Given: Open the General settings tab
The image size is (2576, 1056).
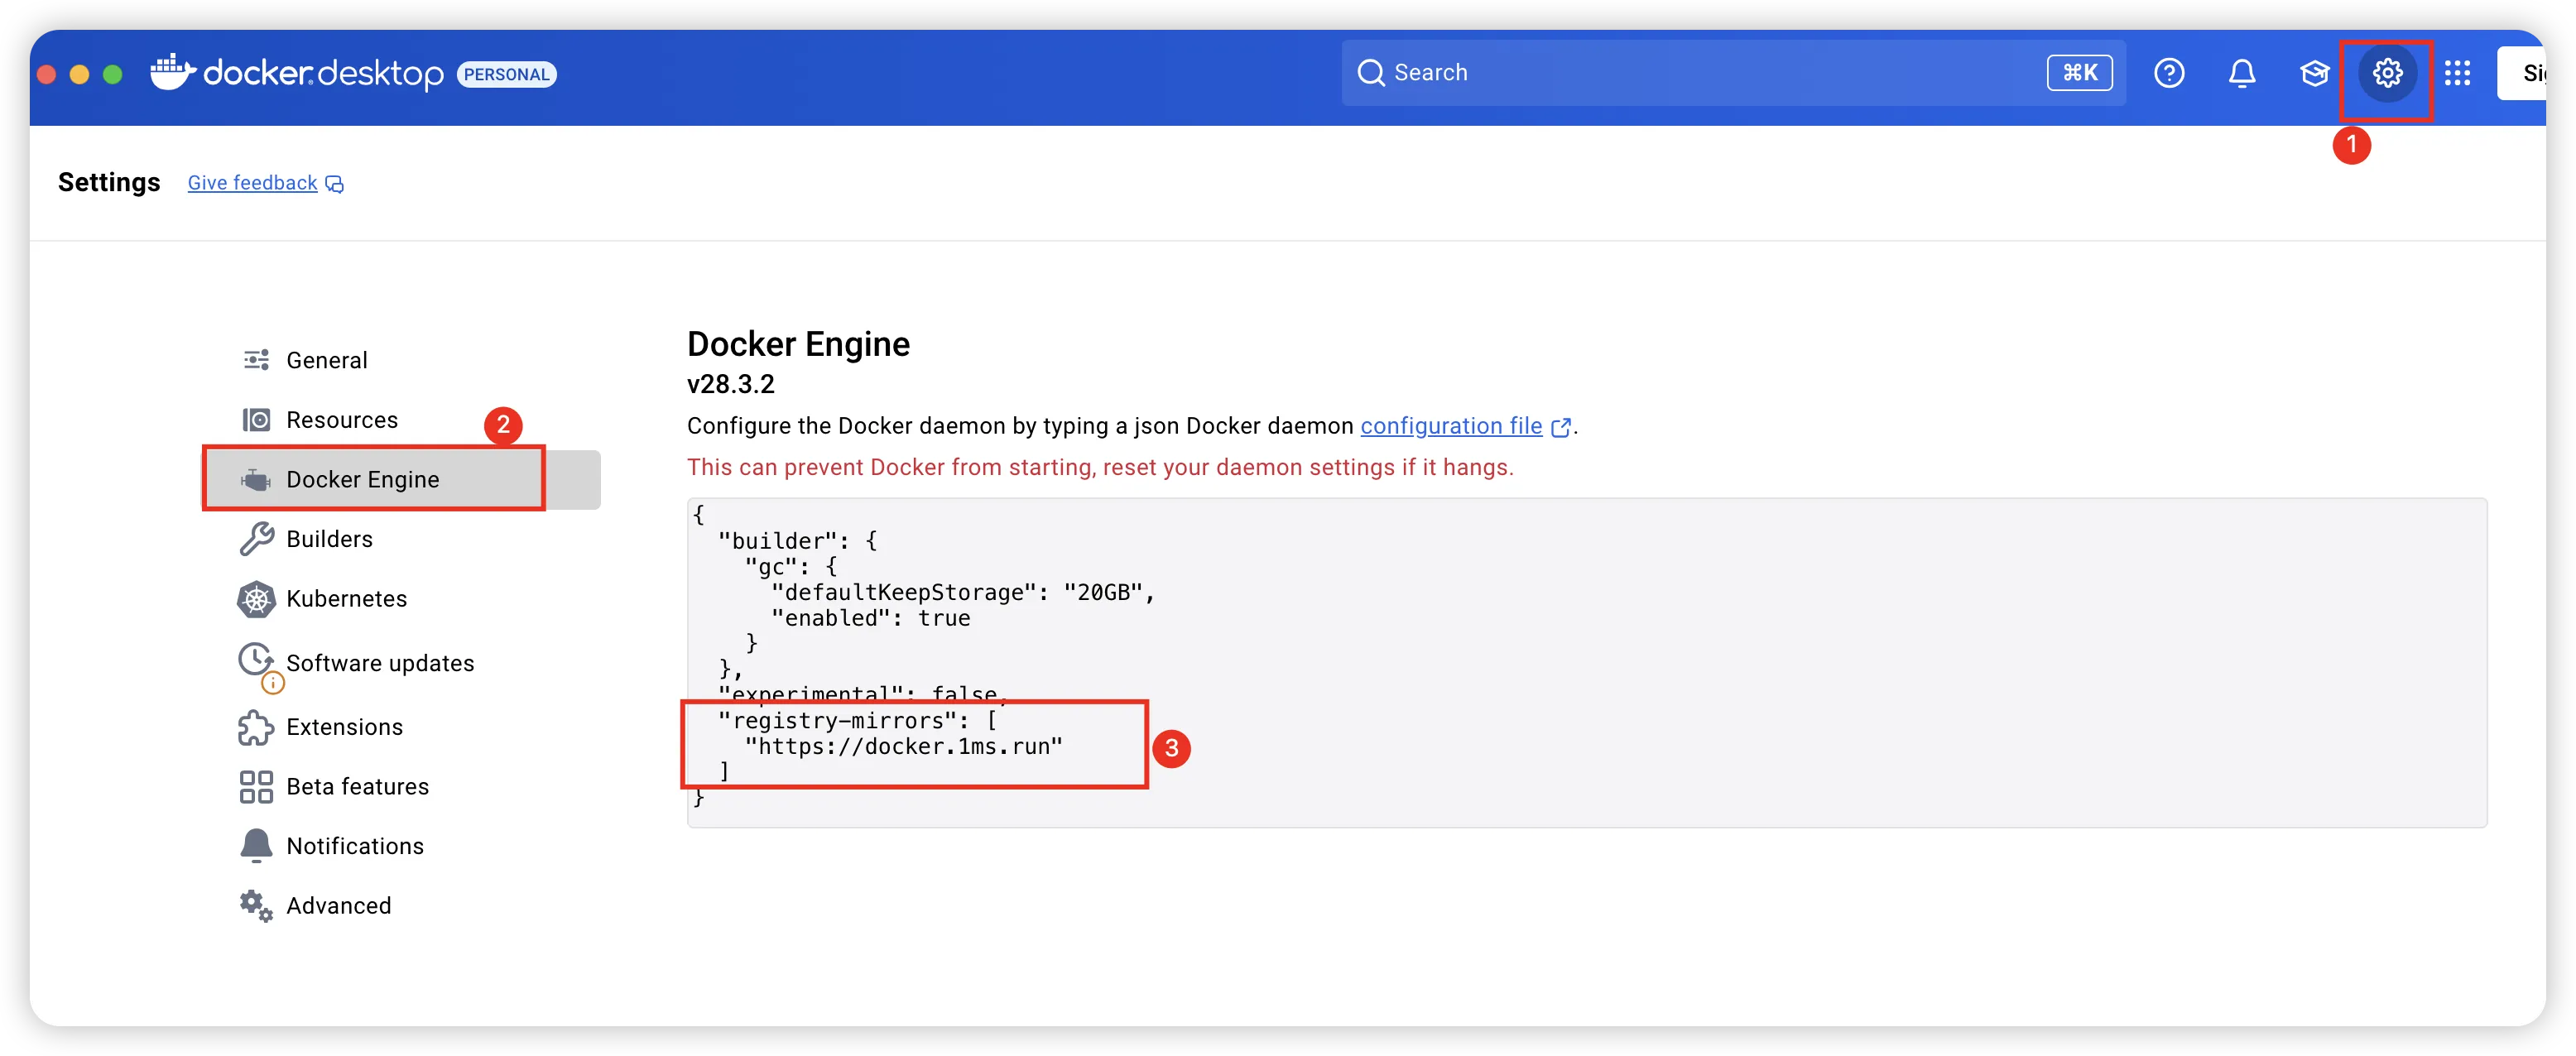Looking at the screenshot, I should (402, 360).
